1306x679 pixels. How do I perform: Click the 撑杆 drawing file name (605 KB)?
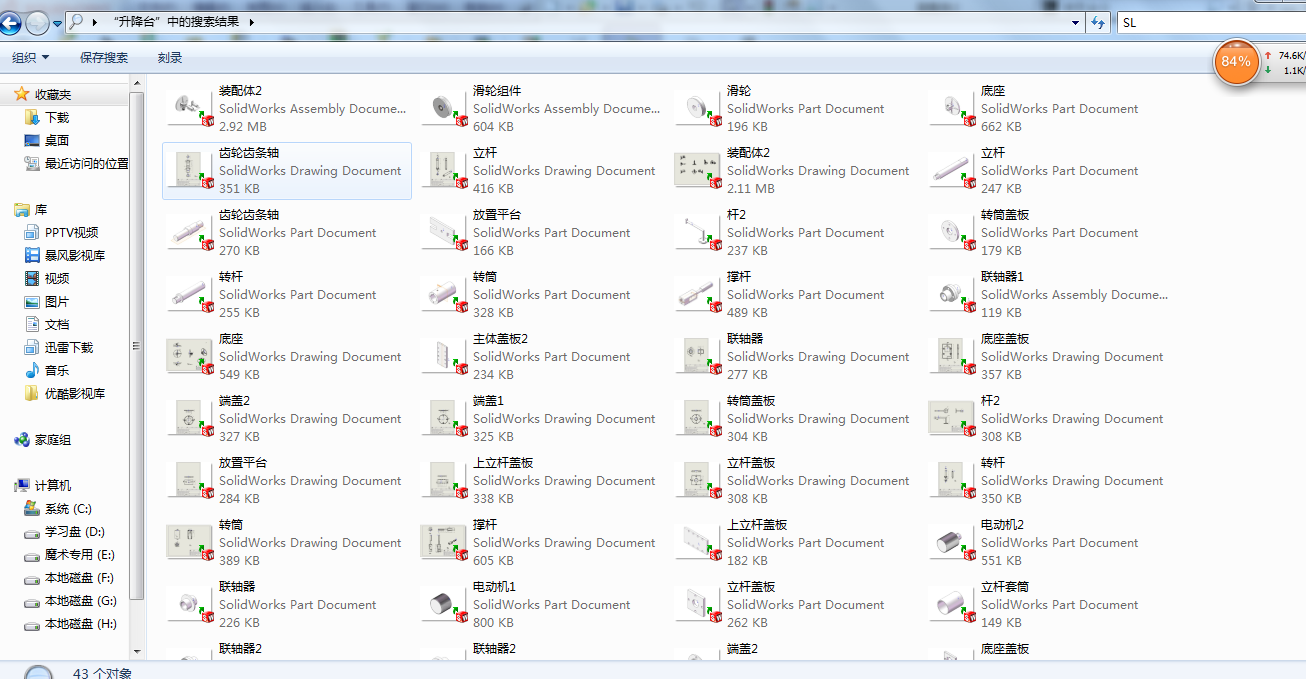485,525
